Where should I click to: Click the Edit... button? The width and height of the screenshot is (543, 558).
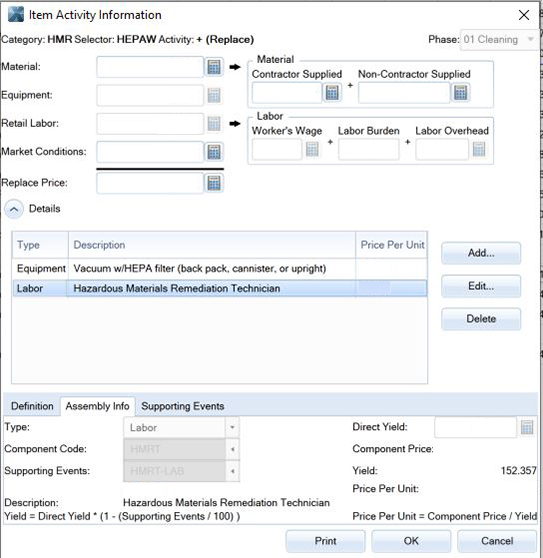(481, 286)
